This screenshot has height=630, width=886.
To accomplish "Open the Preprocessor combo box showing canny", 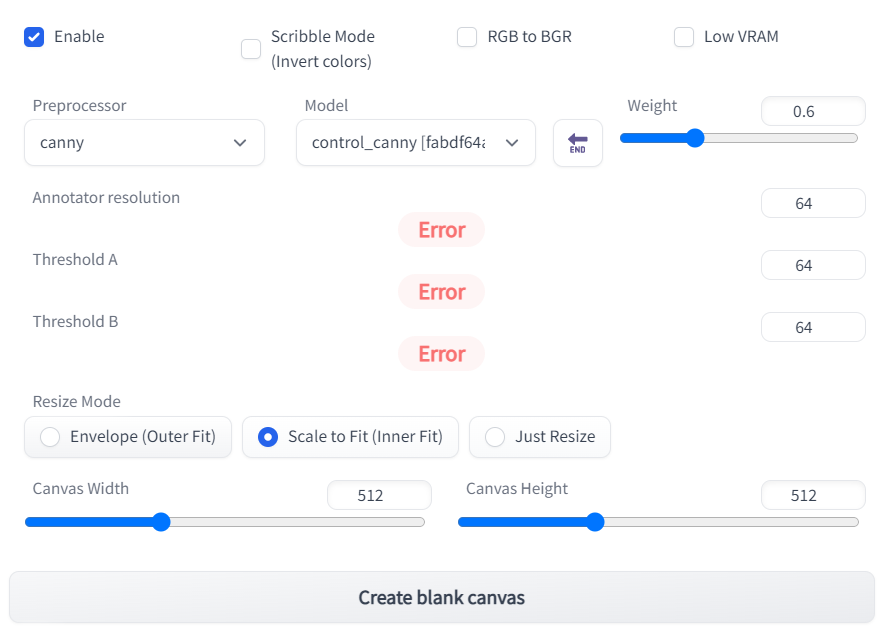I will click(144, 143).
